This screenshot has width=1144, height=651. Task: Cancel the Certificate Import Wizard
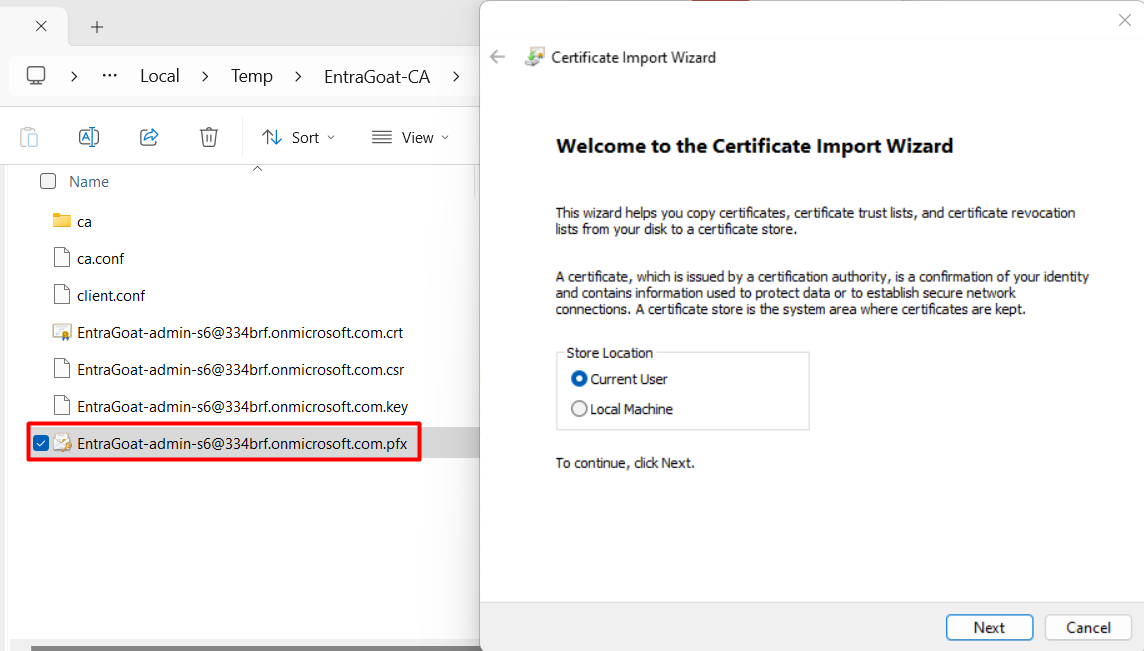tap(1088, 627)
